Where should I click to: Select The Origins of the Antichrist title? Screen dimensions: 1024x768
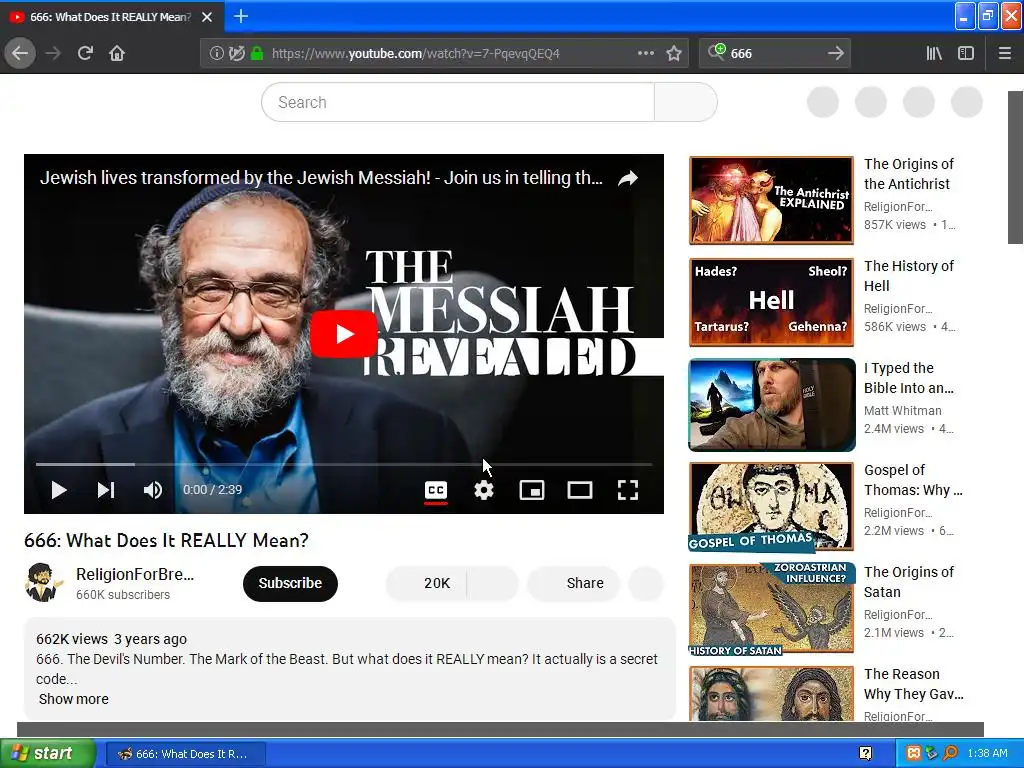(908, 174)
